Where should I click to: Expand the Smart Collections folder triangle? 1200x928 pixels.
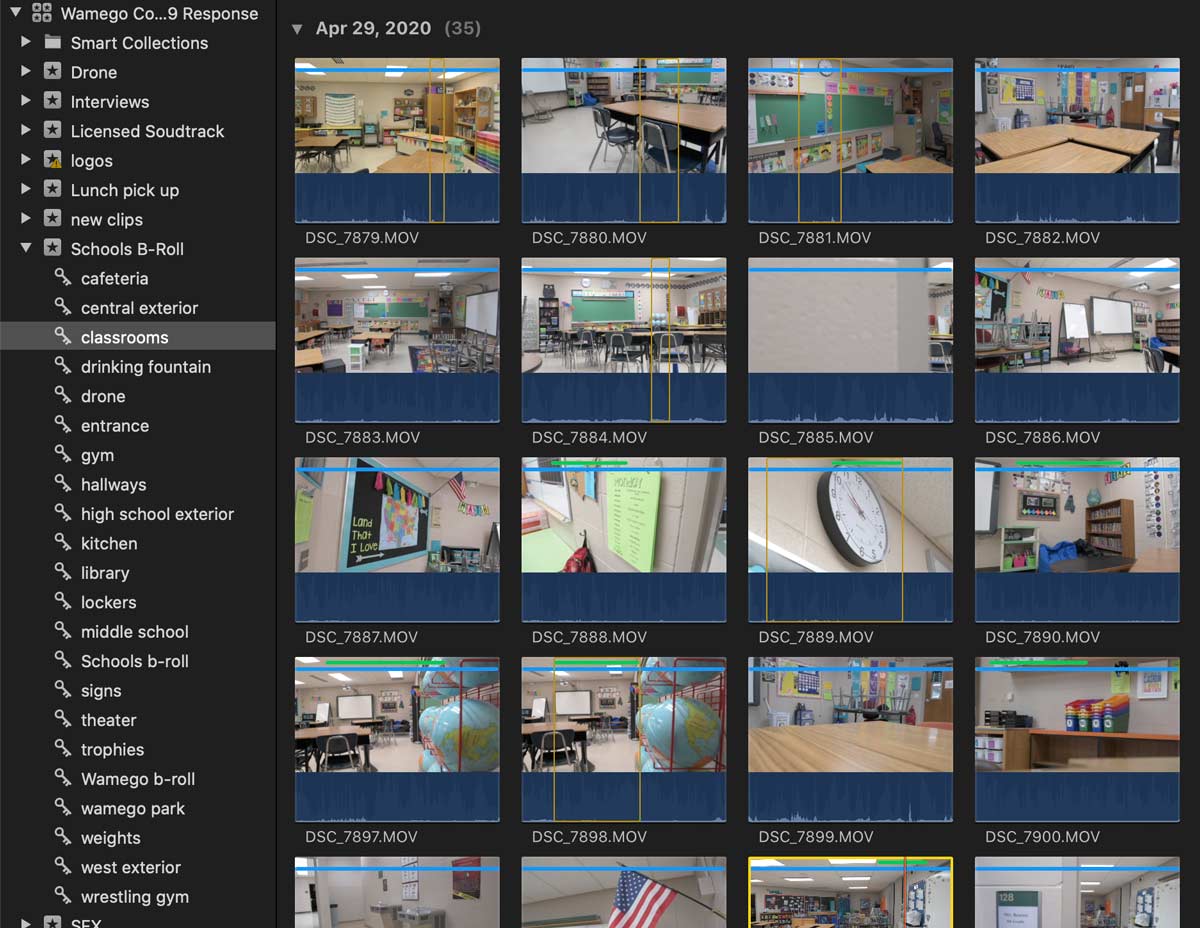[26, 43]
